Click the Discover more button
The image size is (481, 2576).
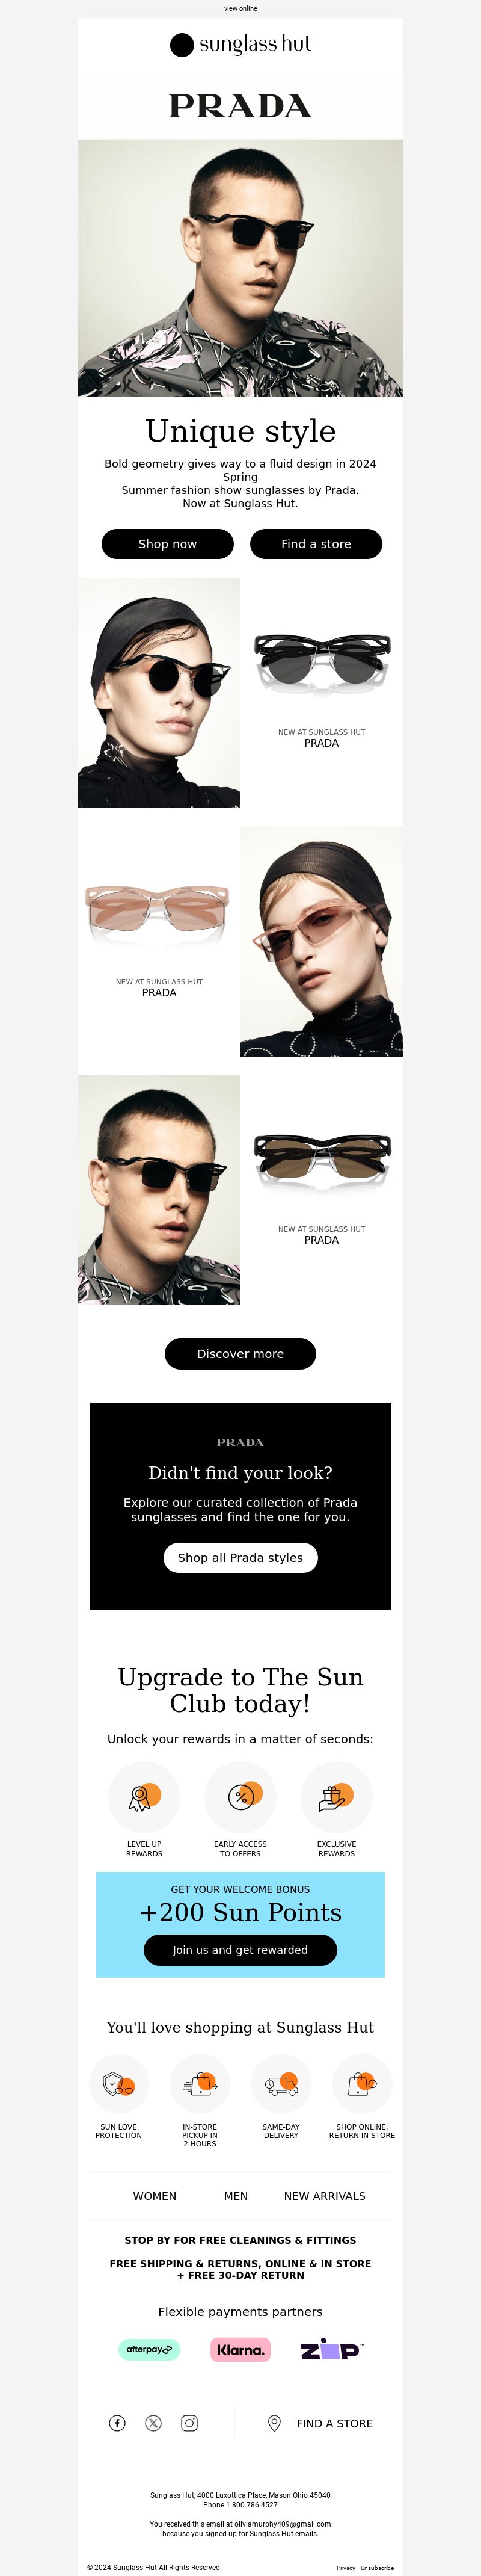(240, 1353)
